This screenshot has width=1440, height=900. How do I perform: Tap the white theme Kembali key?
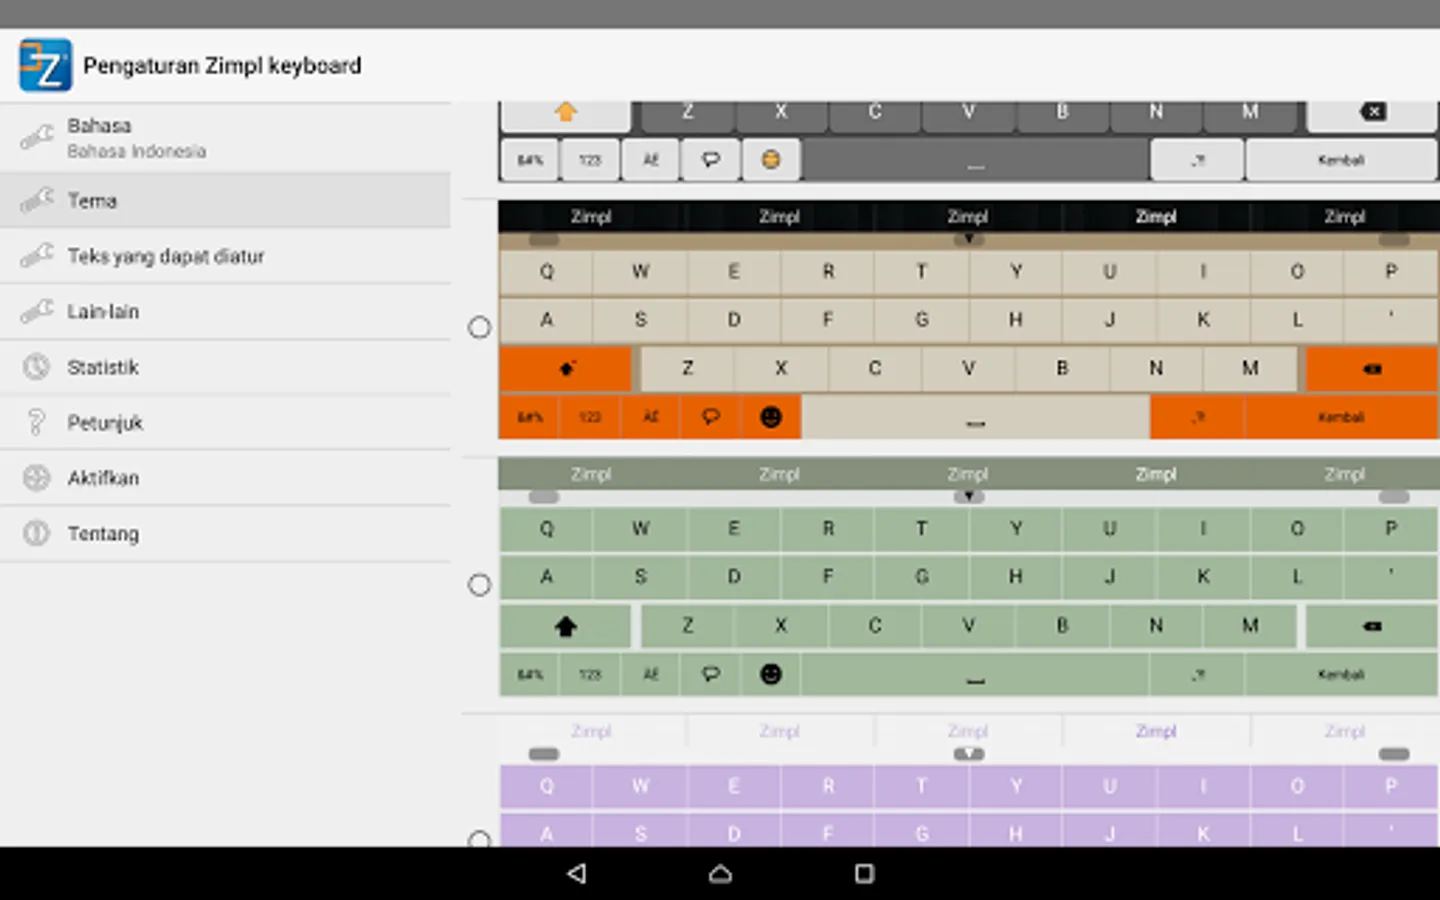click(1341, 159)
